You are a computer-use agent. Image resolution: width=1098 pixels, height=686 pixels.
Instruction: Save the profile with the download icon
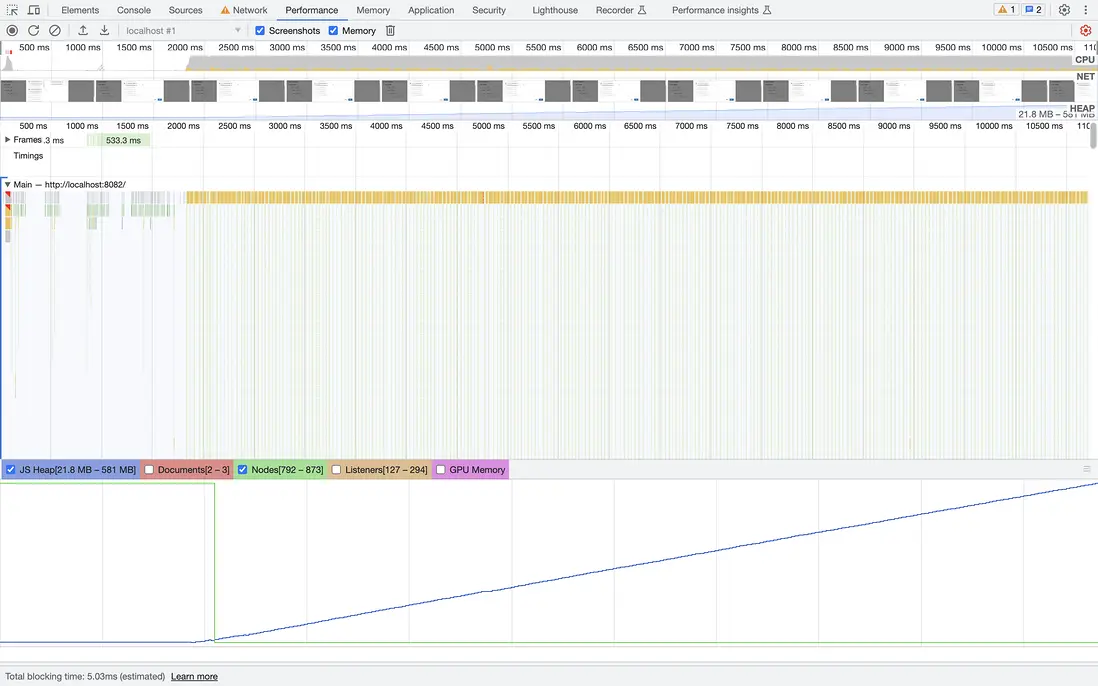(x=104, y=30)
